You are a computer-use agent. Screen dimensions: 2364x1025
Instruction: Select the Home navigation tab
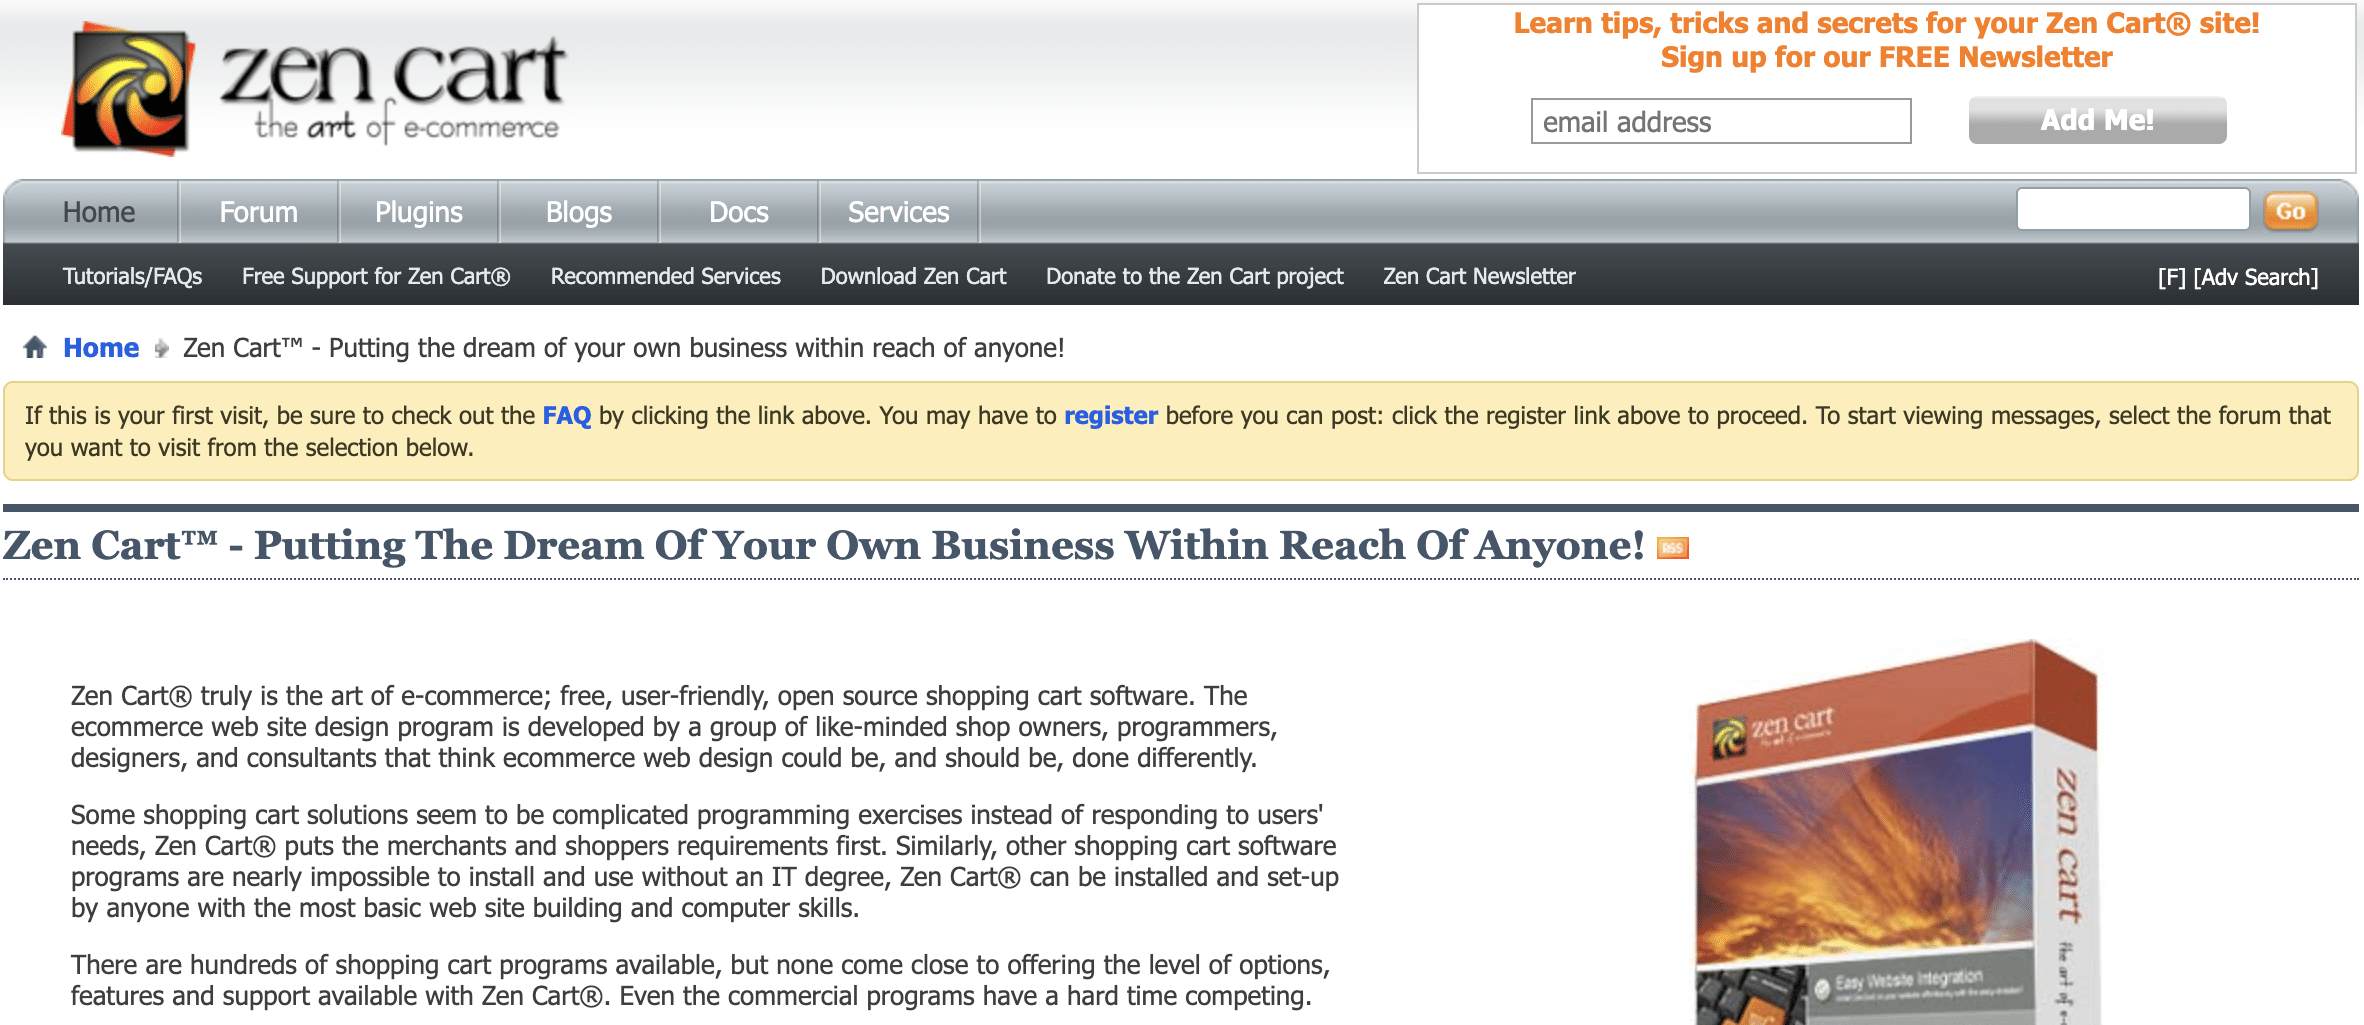coord(98,212)
